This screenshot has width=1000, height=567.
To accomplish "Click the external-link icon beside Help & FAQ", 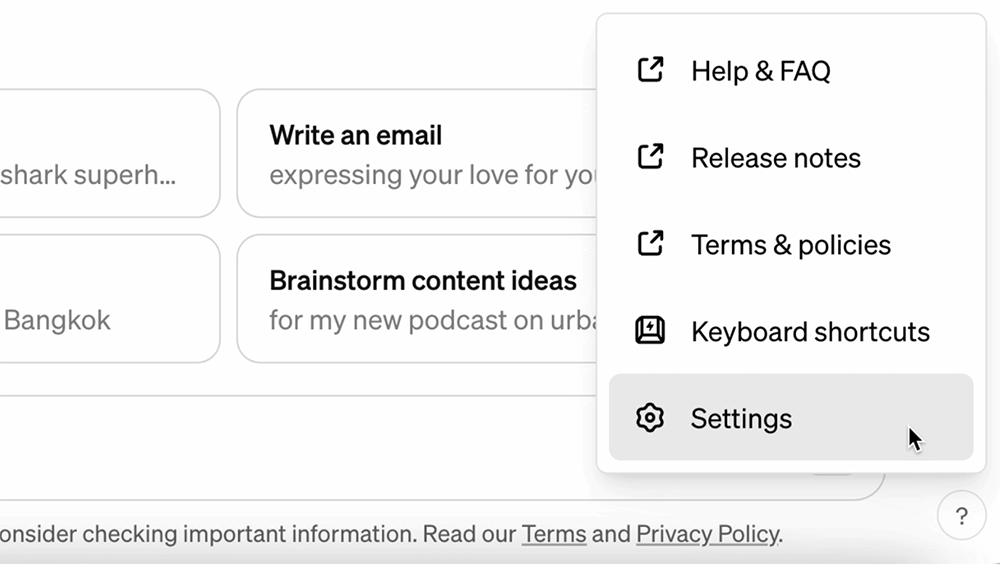I will click(x=650, y=70).
